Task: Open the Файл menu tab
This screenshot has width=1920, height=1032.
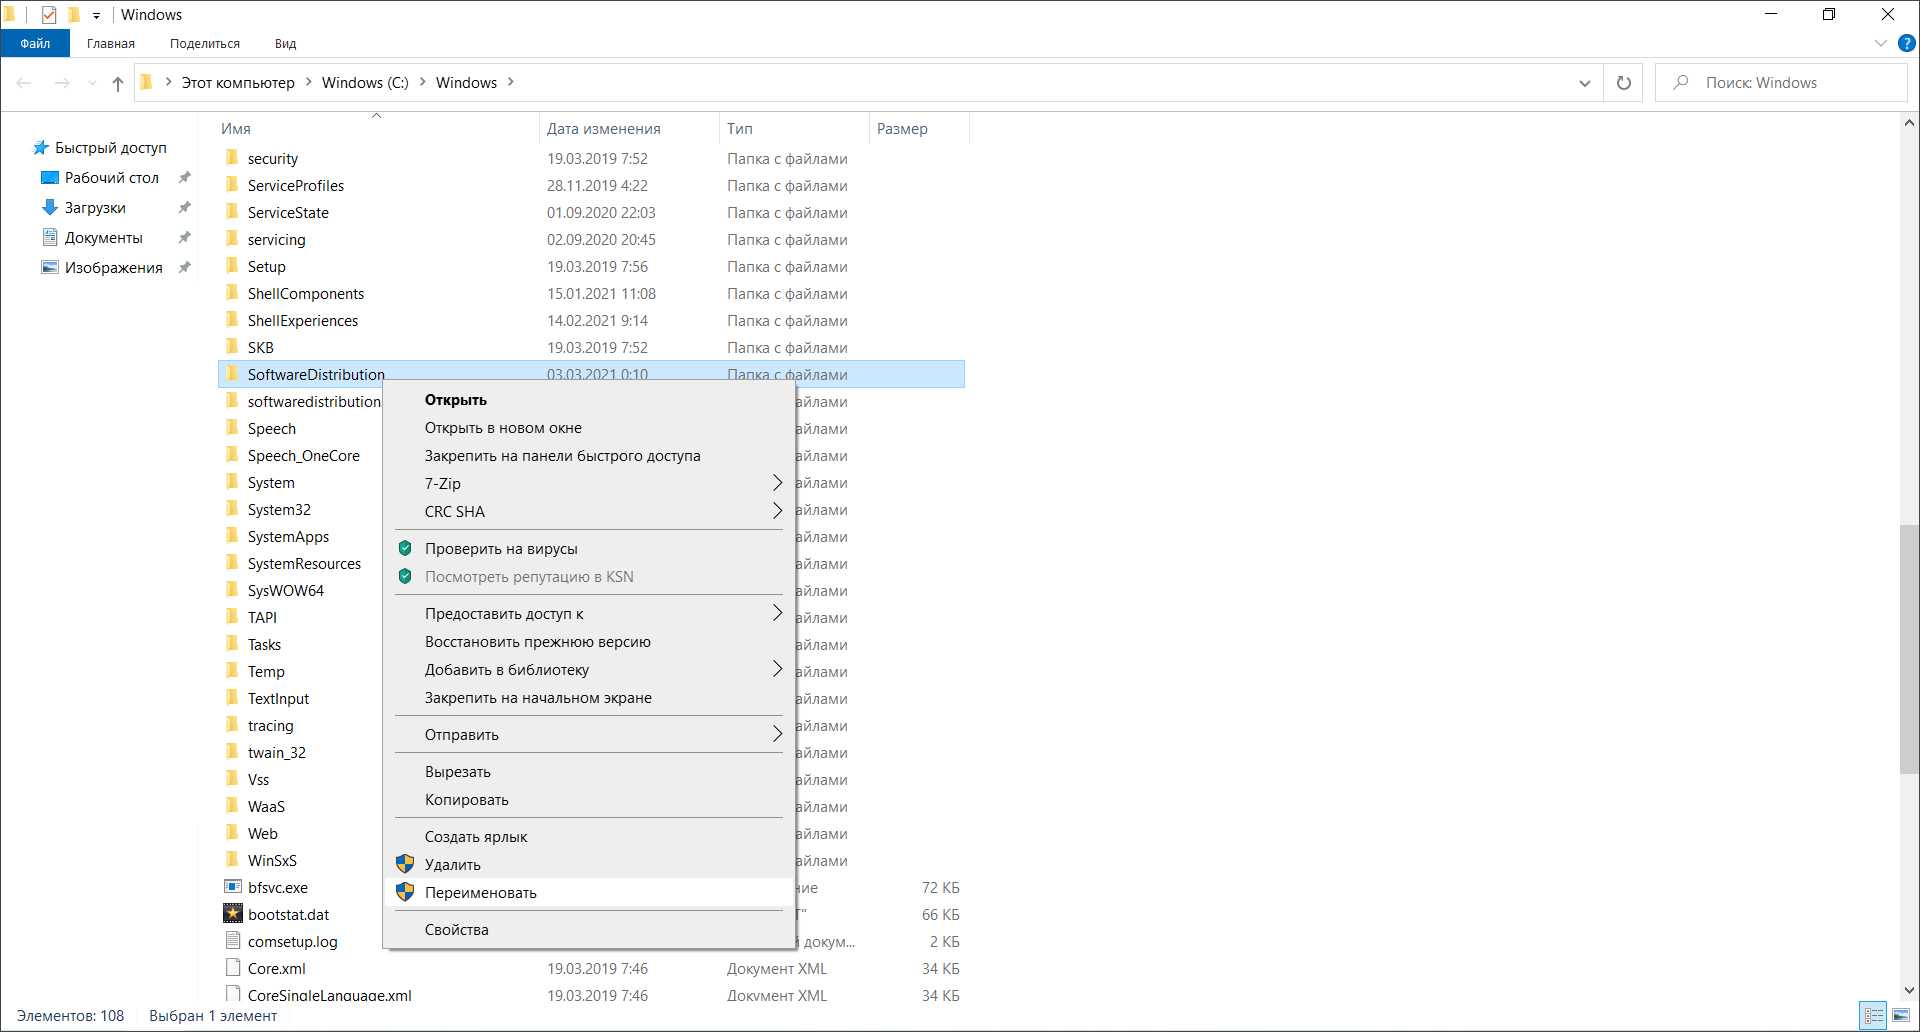Action: tap(35, 44)
